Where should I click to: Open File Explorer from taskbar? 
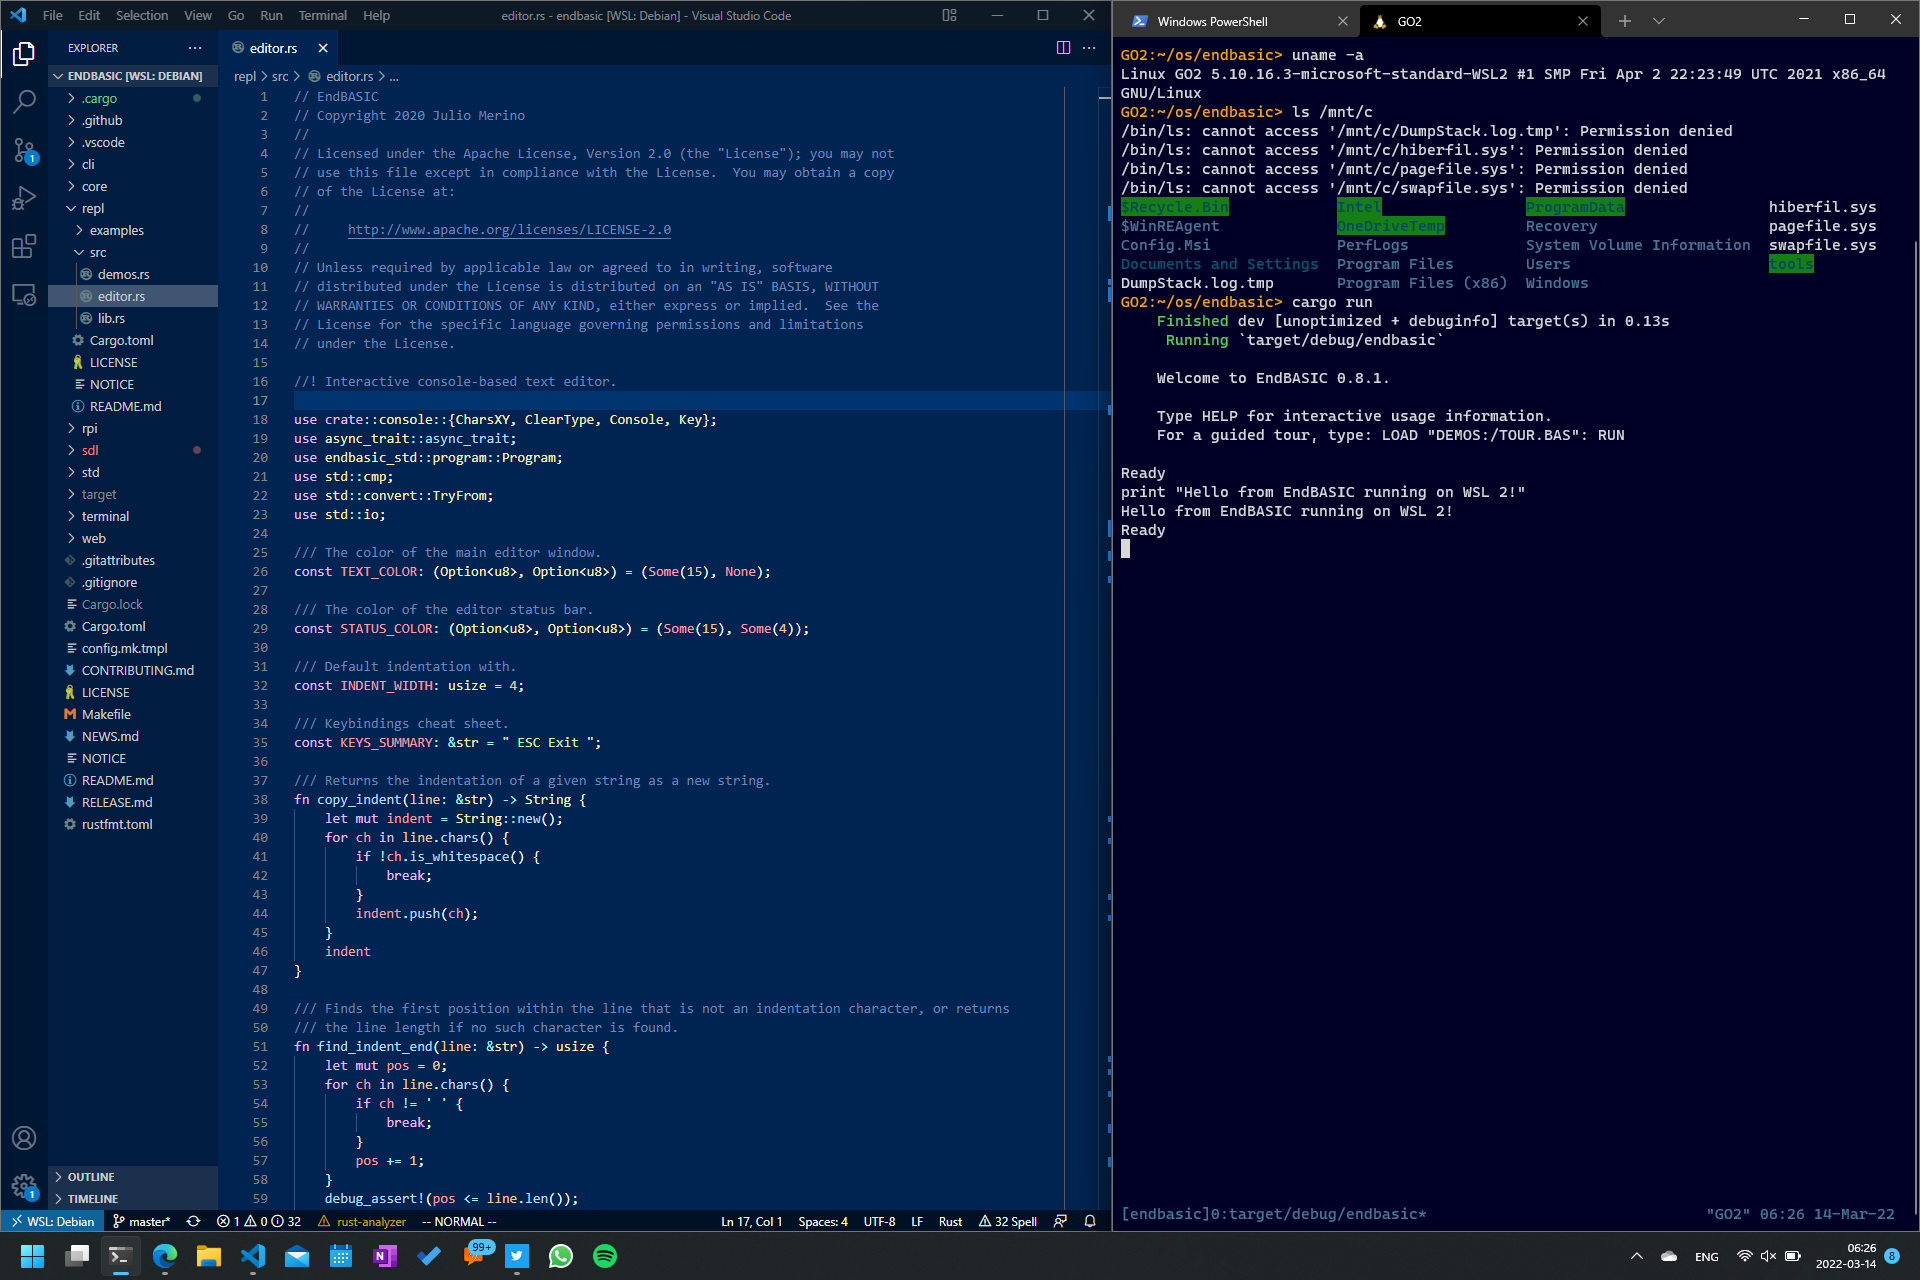(209, 1256)
